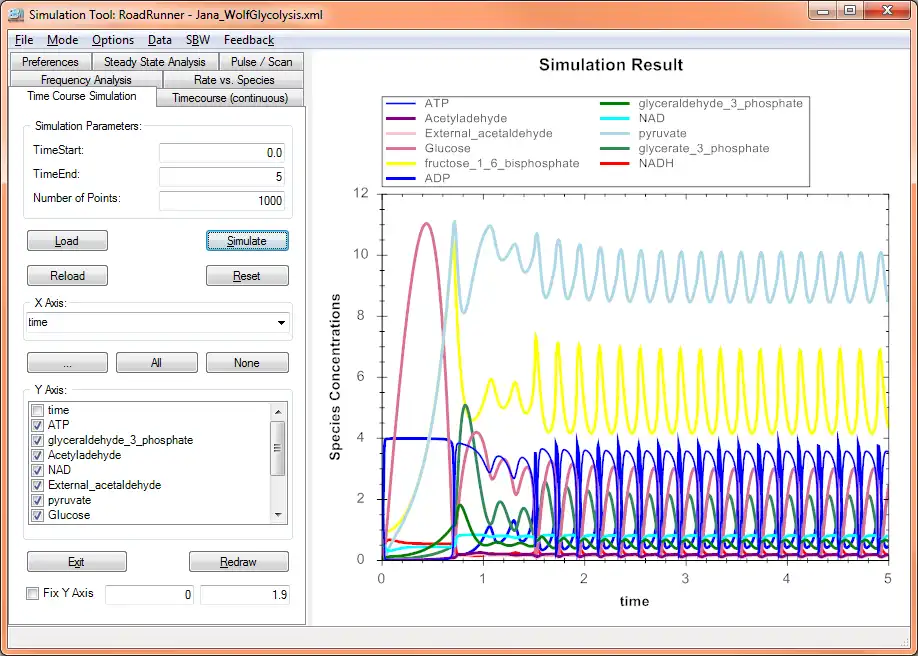Click the Fix Y Axis minimum field
Viewport: 918px width, 656px height.
(x=149, y=594)
